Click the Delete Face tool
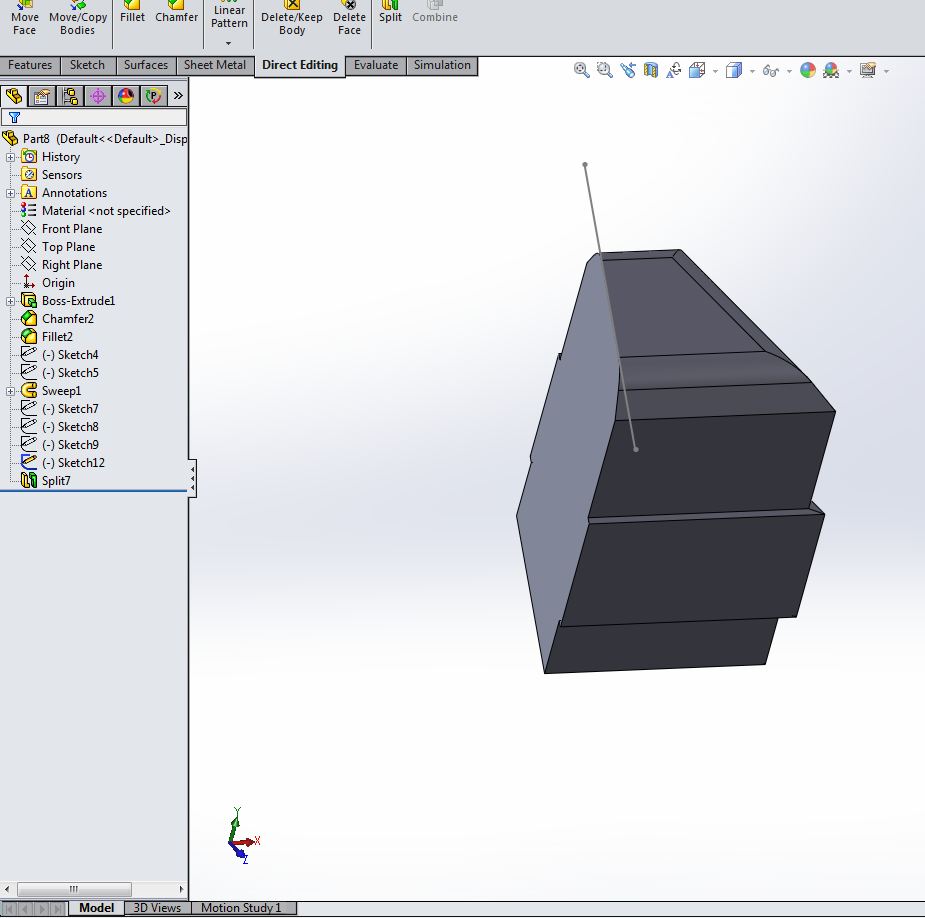The height and width of the screenshot is (918, 925). coord(349,18)
